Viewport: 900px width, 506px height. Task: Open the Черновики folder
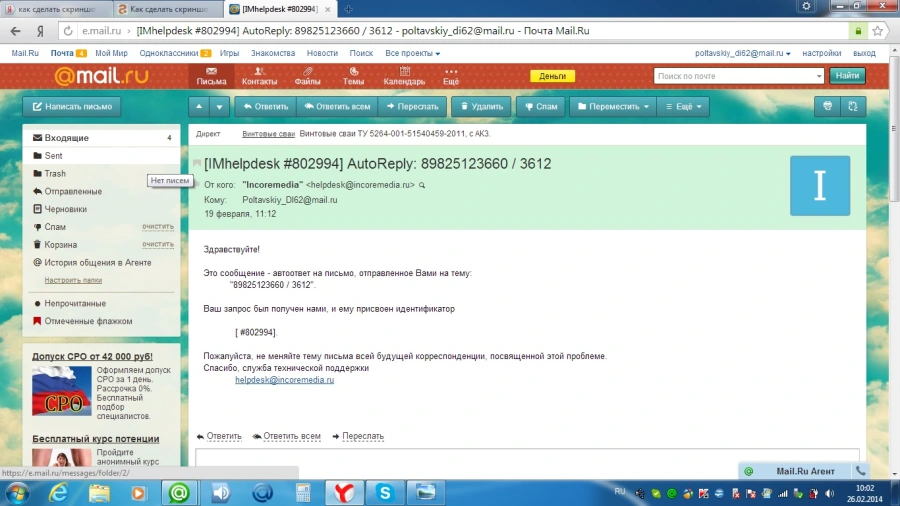click(102, 209)
